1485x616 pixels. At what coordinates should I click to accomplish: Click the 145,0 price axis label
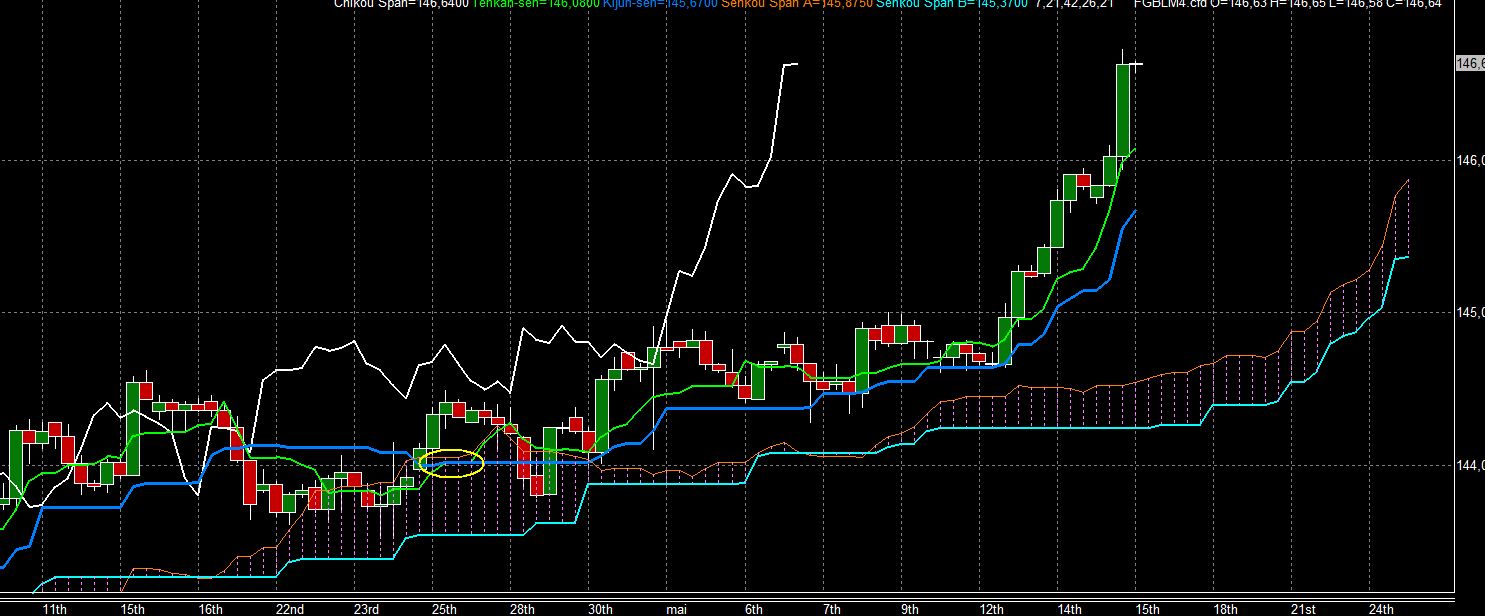1471,312
